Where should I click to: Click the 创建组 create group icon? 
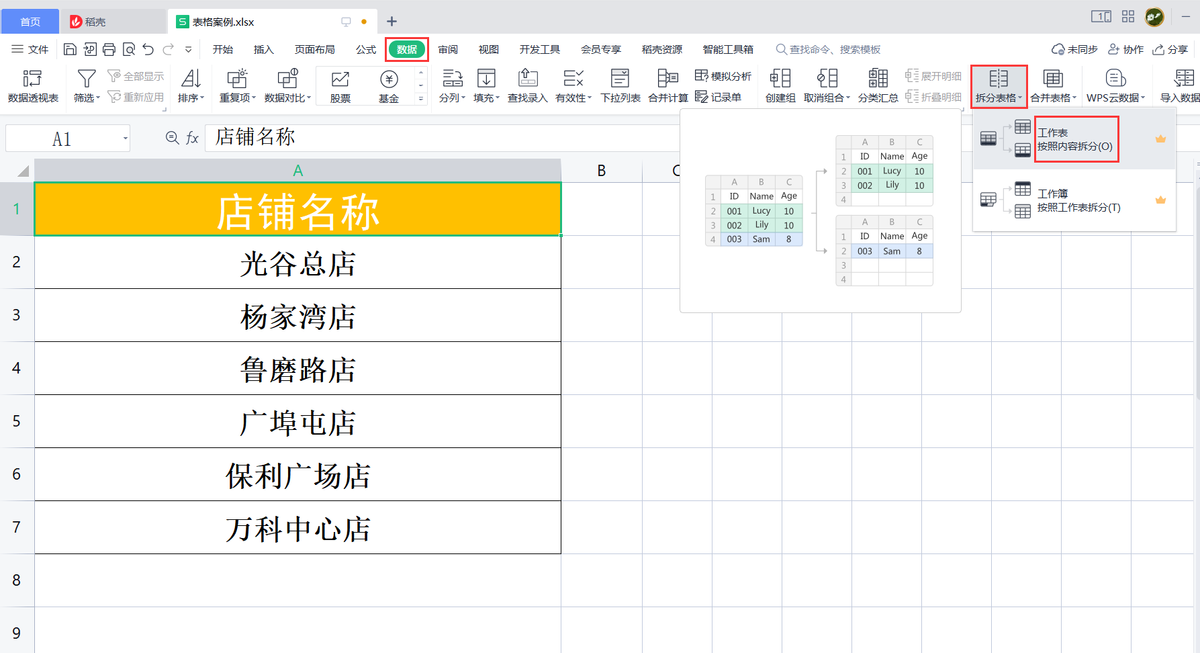780,78
